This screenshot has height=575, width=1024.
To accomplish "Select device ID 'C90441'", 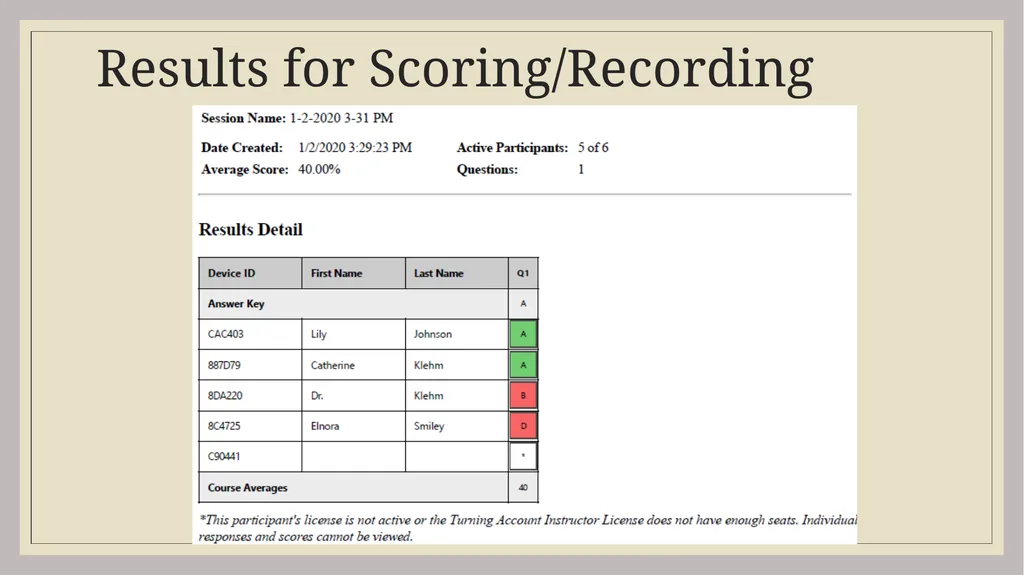I will point(223,456).
